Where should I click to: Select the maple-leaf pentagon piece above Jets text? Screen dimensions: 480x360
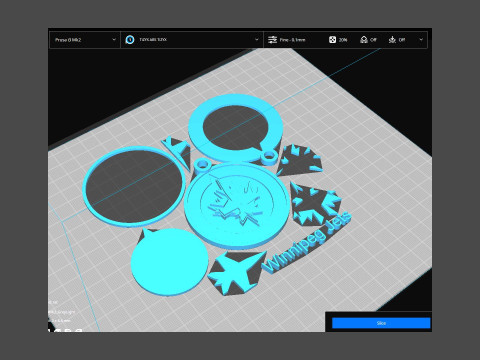point(315,204)
